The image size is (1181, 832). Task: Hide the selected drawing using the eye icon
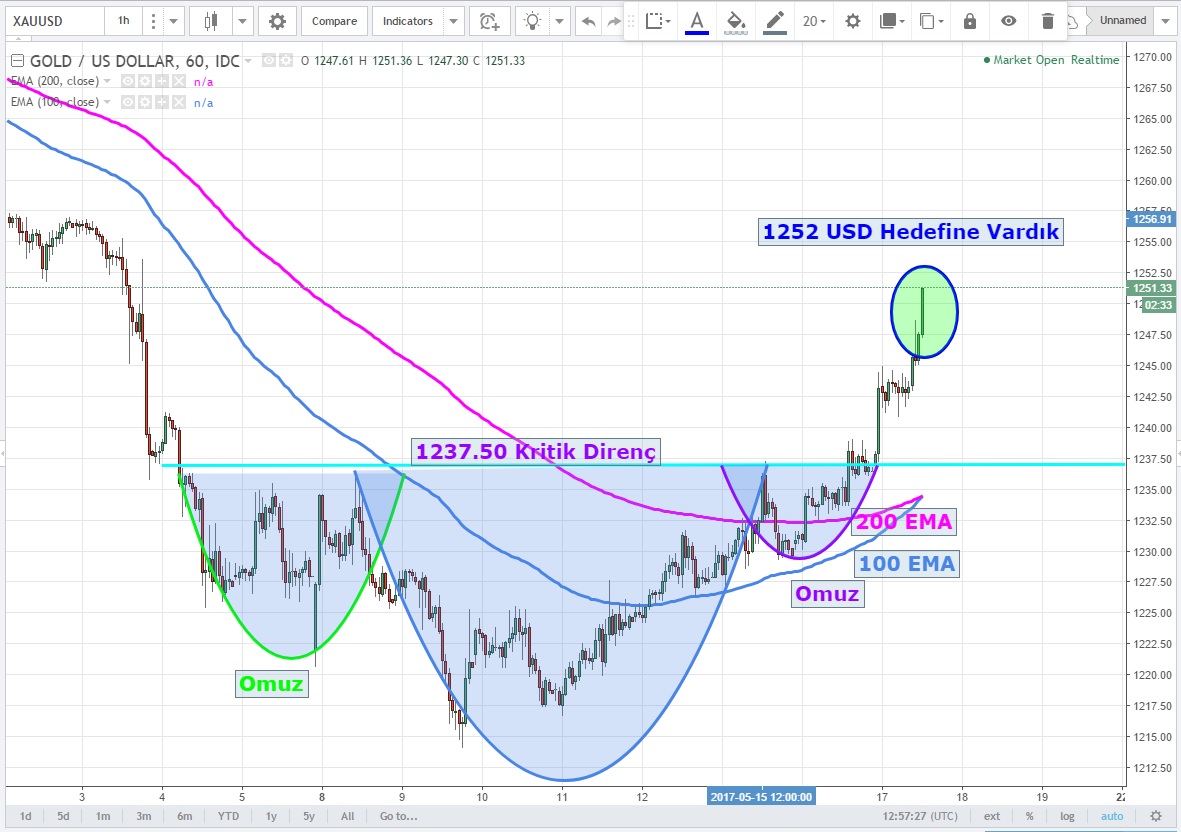click(x=1009, y=21)
